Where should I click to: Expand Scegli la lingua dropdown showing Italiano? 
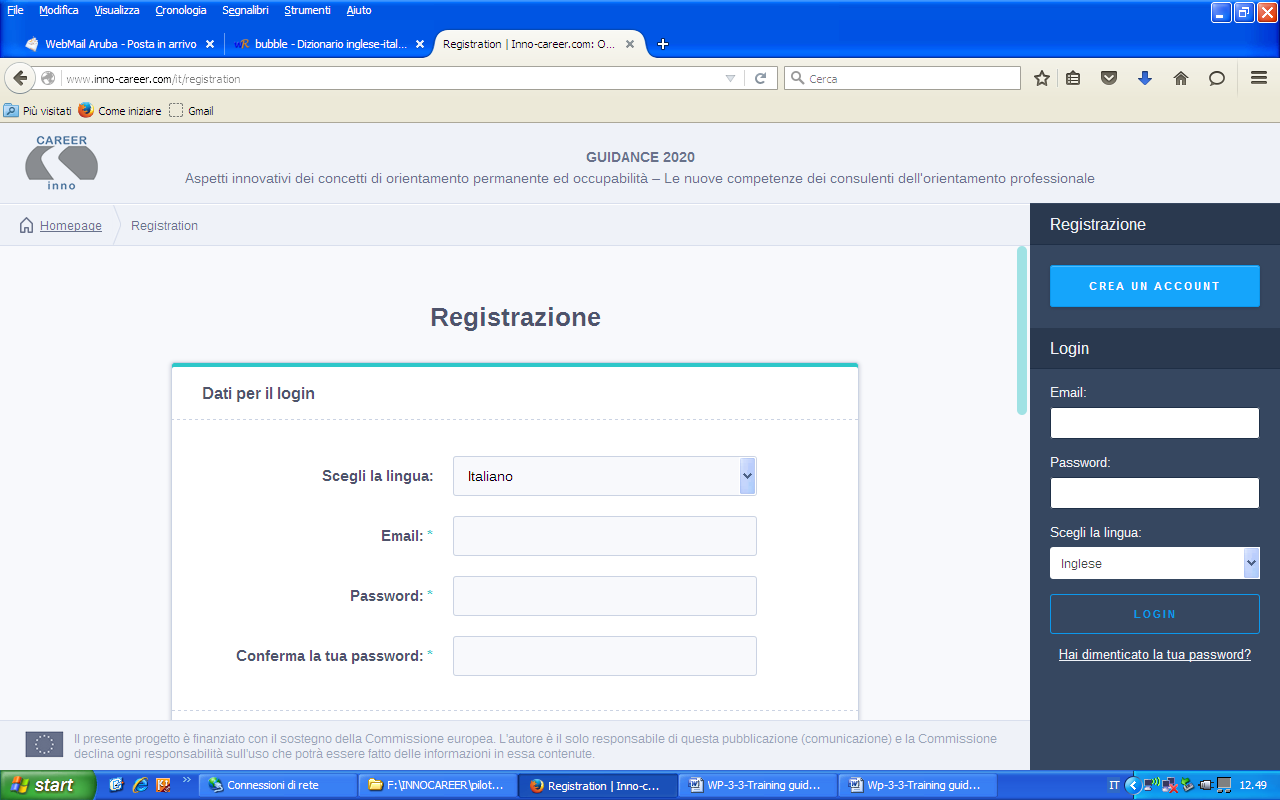[x=605, y=476]
